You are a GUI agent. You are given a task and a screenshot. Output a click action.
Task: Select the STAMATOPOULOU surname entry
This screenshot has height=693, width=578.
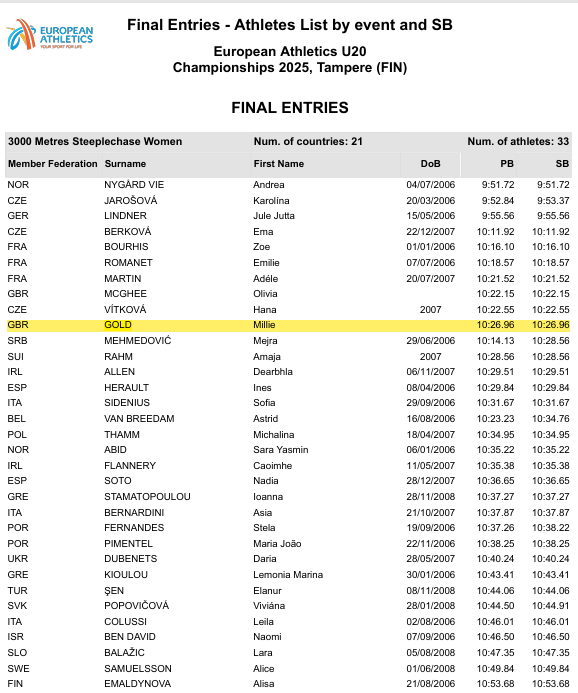point(148,497)
